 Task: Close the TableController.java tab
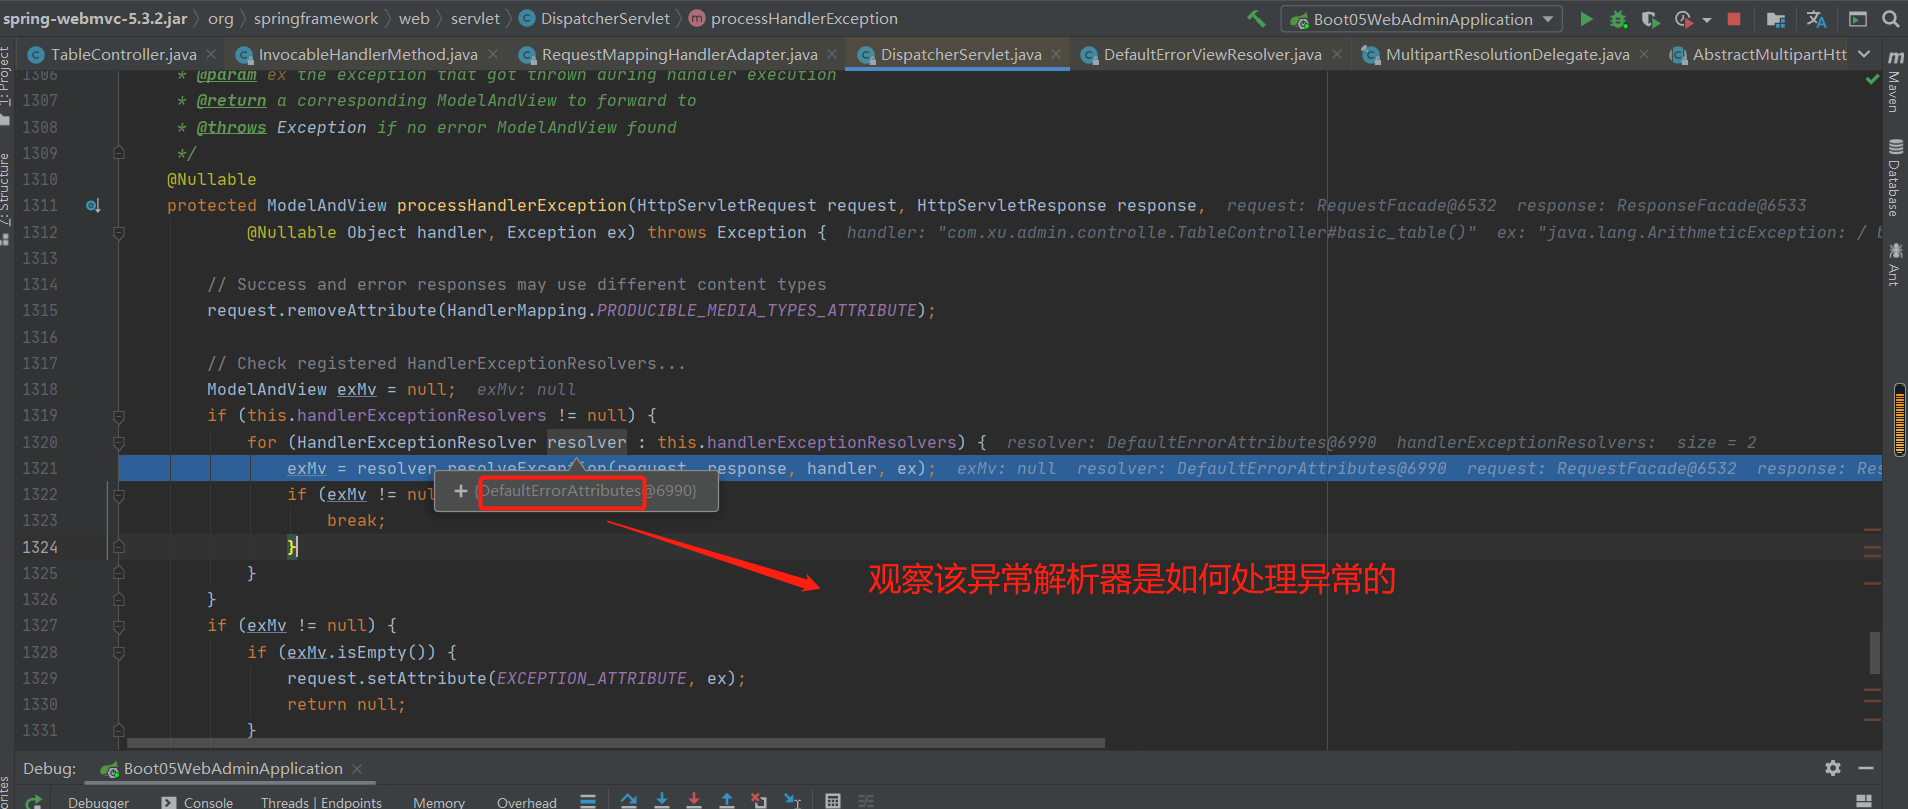(211, 54)
